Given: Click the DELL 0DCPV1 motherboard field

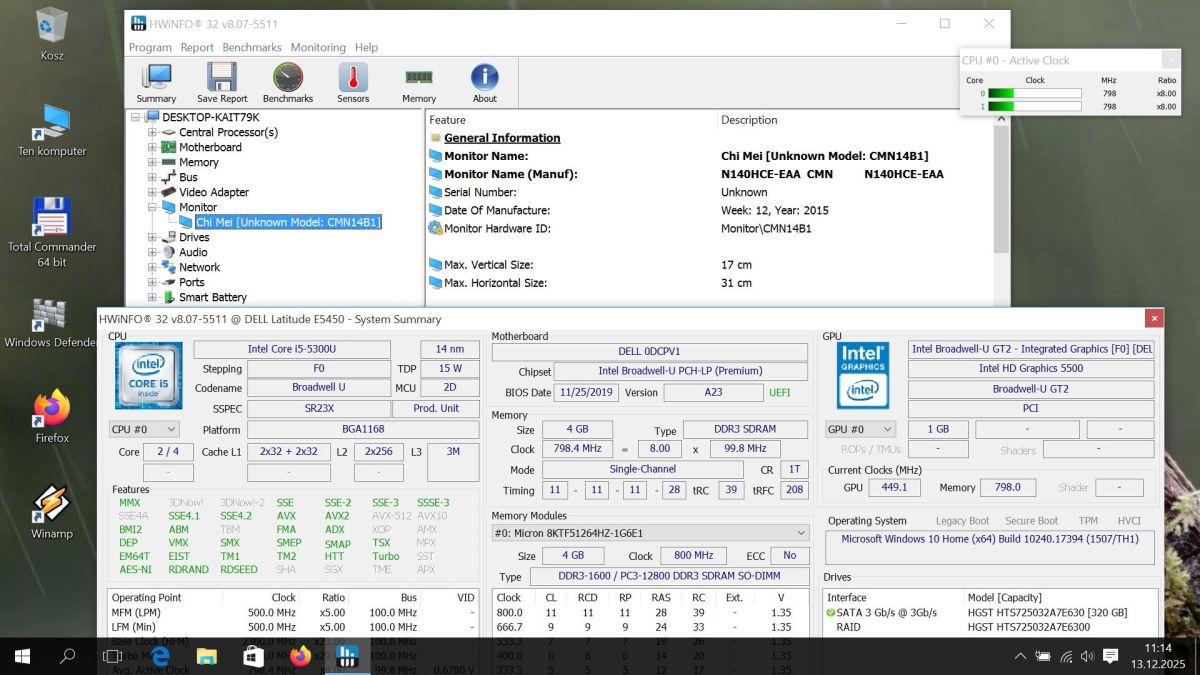Looking at the screenshot, I should click(650, 352).
